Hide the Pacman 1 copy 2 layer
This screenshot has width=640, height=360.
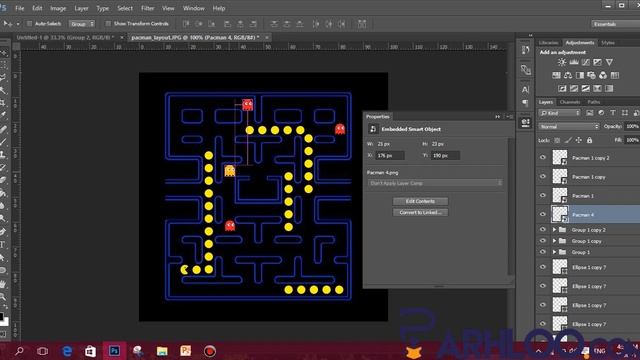point(543,158)
